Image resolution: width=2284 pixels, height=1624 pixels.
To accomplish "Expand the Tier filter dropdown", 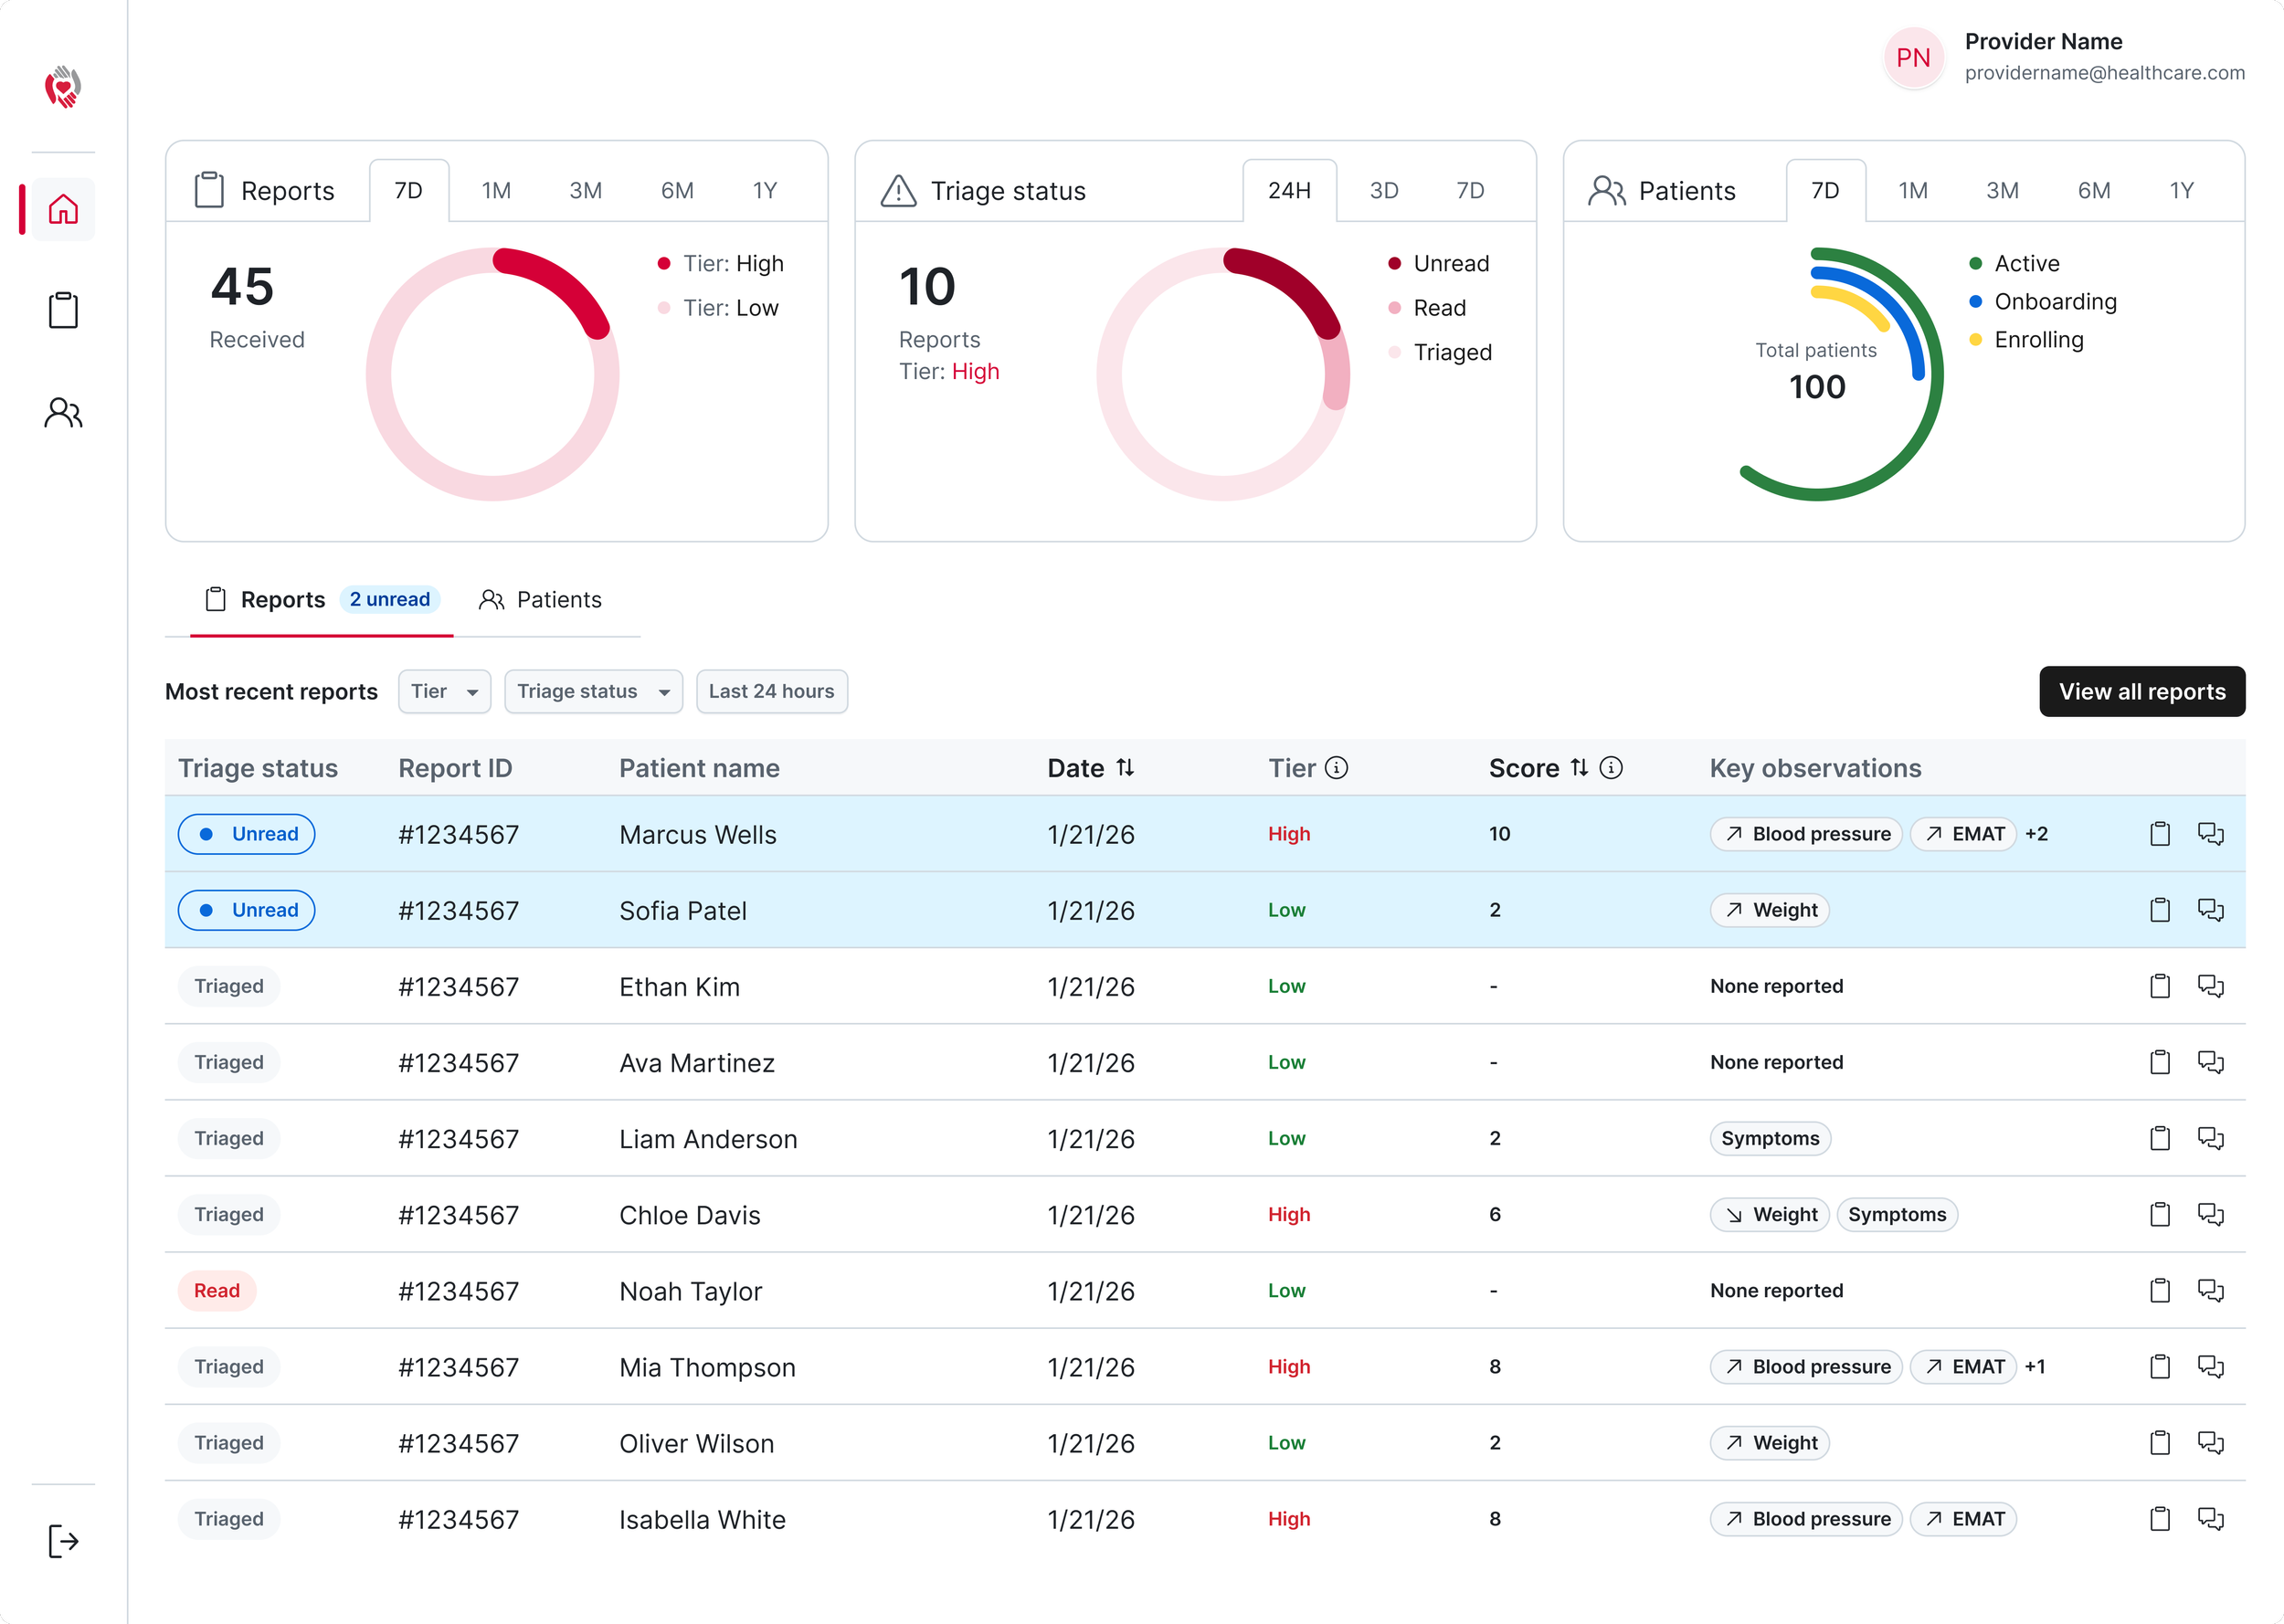I will (x=444, y=691).
